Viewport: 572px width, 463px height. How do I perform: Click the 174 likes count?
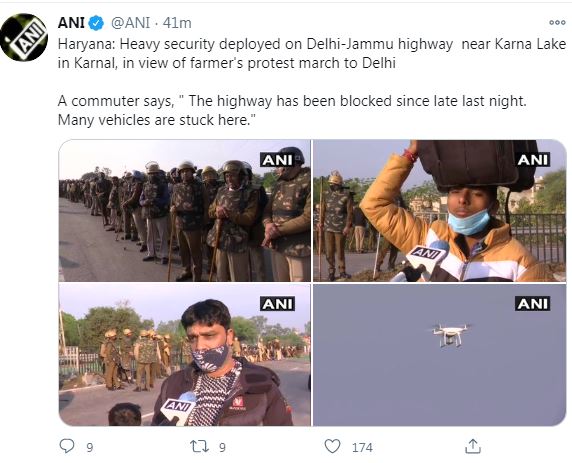click(362, 447)
